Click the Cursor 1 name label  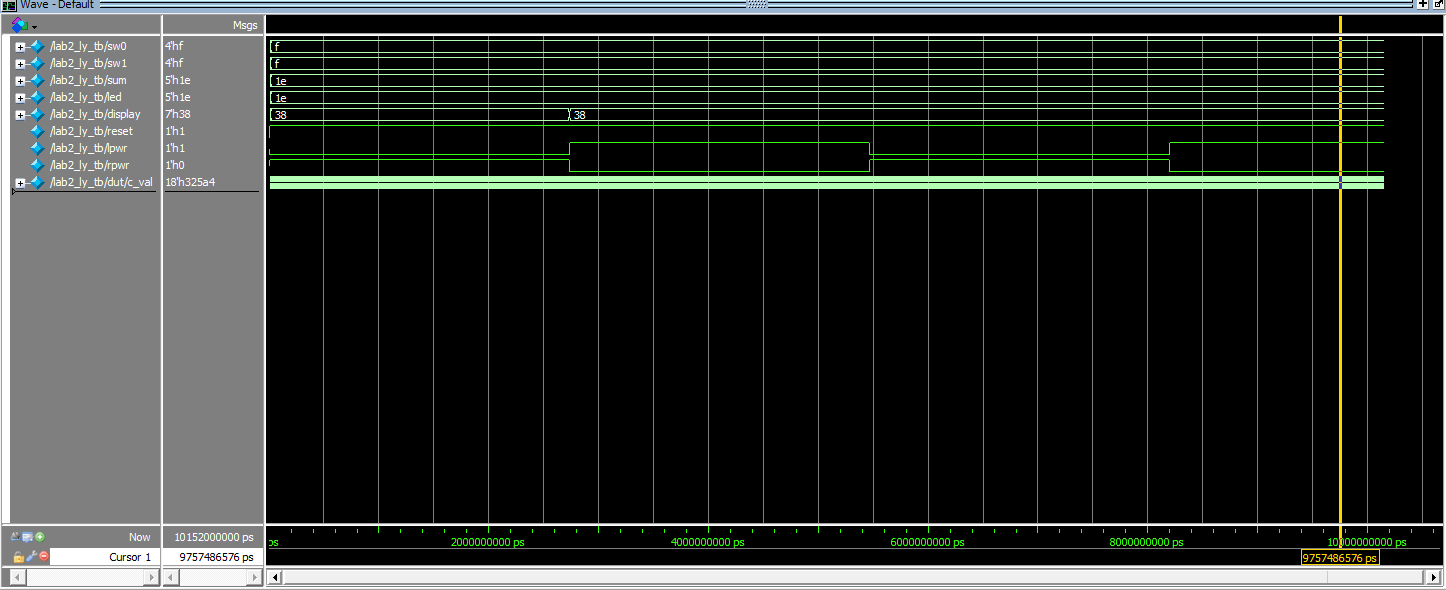point(130,557)
